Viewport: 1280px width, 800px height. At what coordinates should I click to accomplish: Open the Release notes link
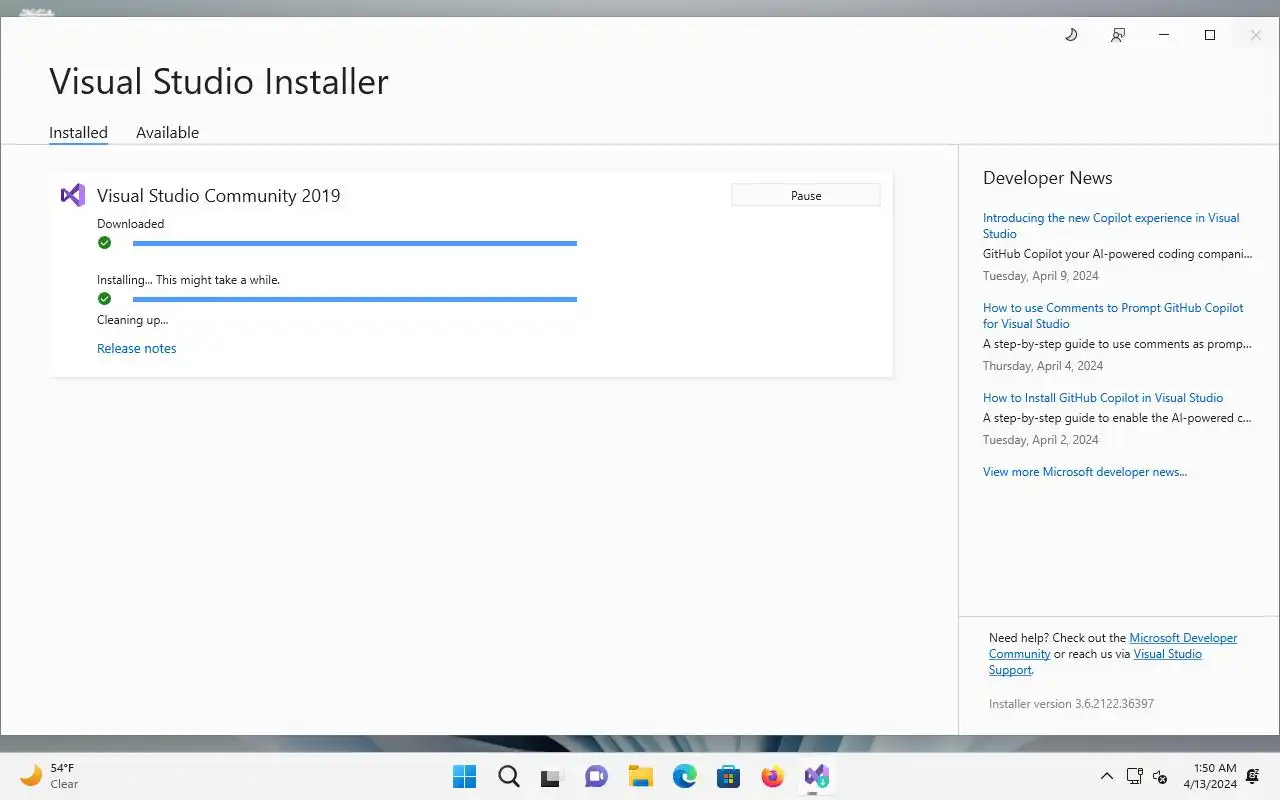[x=136, y=348]
